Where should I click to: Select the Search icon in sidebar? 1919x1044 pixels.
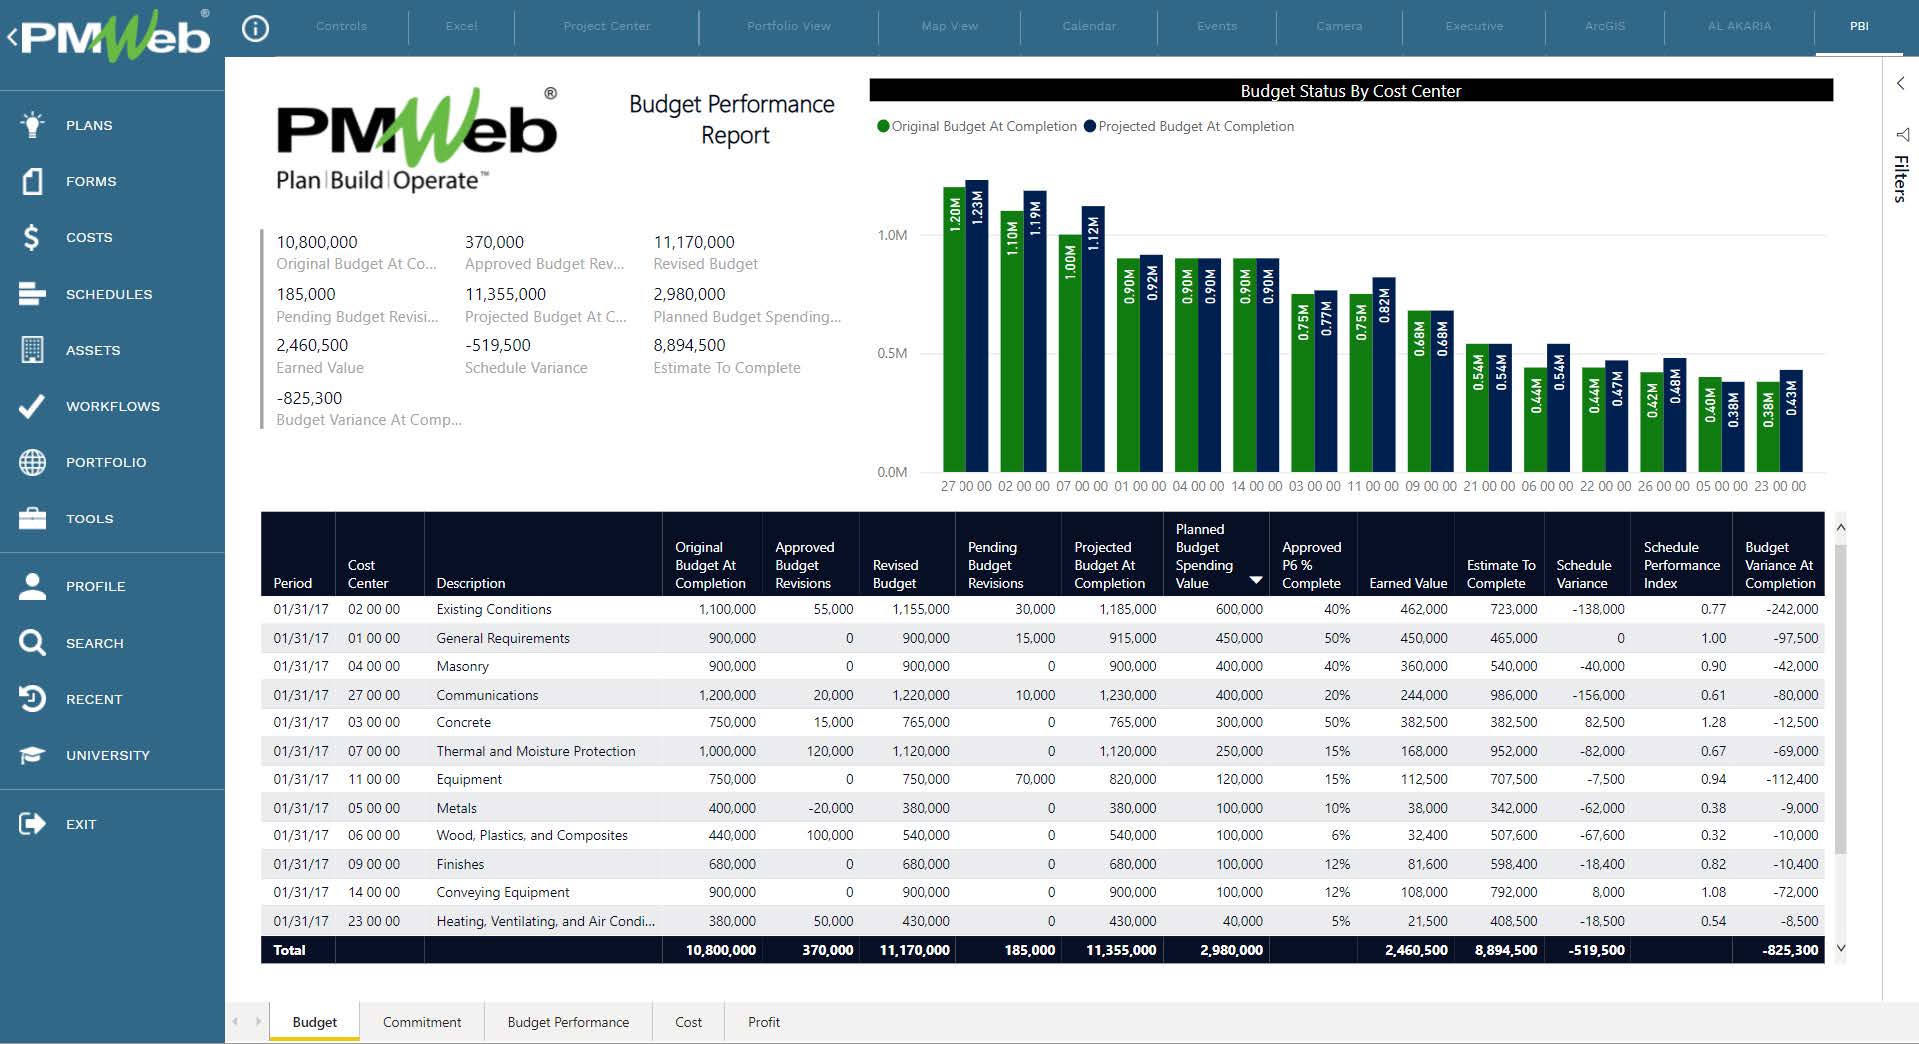click(31, 643)
